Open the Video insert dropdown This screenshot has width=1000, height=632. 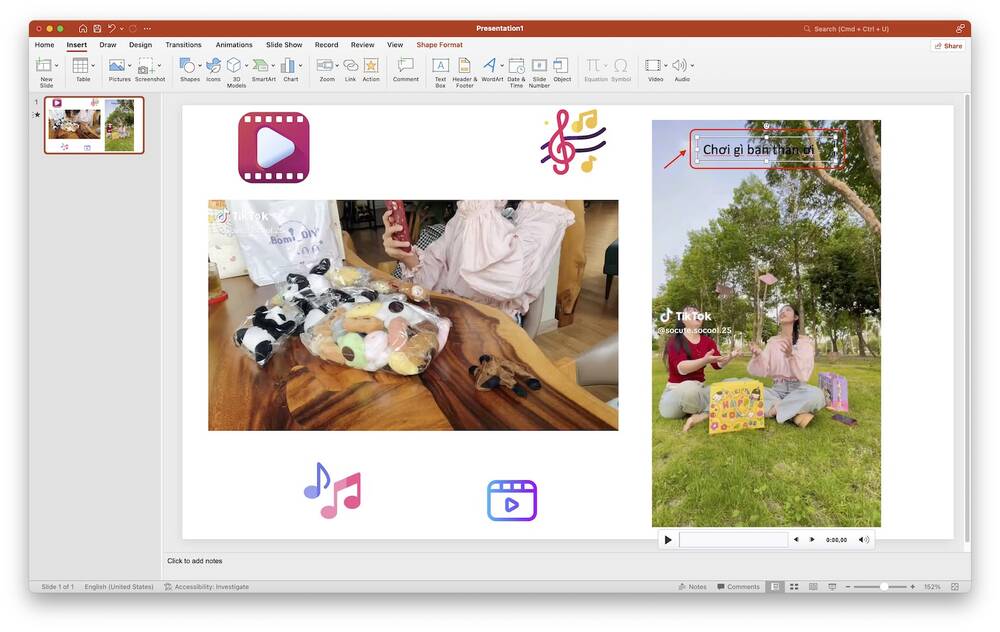pos(665,65)
